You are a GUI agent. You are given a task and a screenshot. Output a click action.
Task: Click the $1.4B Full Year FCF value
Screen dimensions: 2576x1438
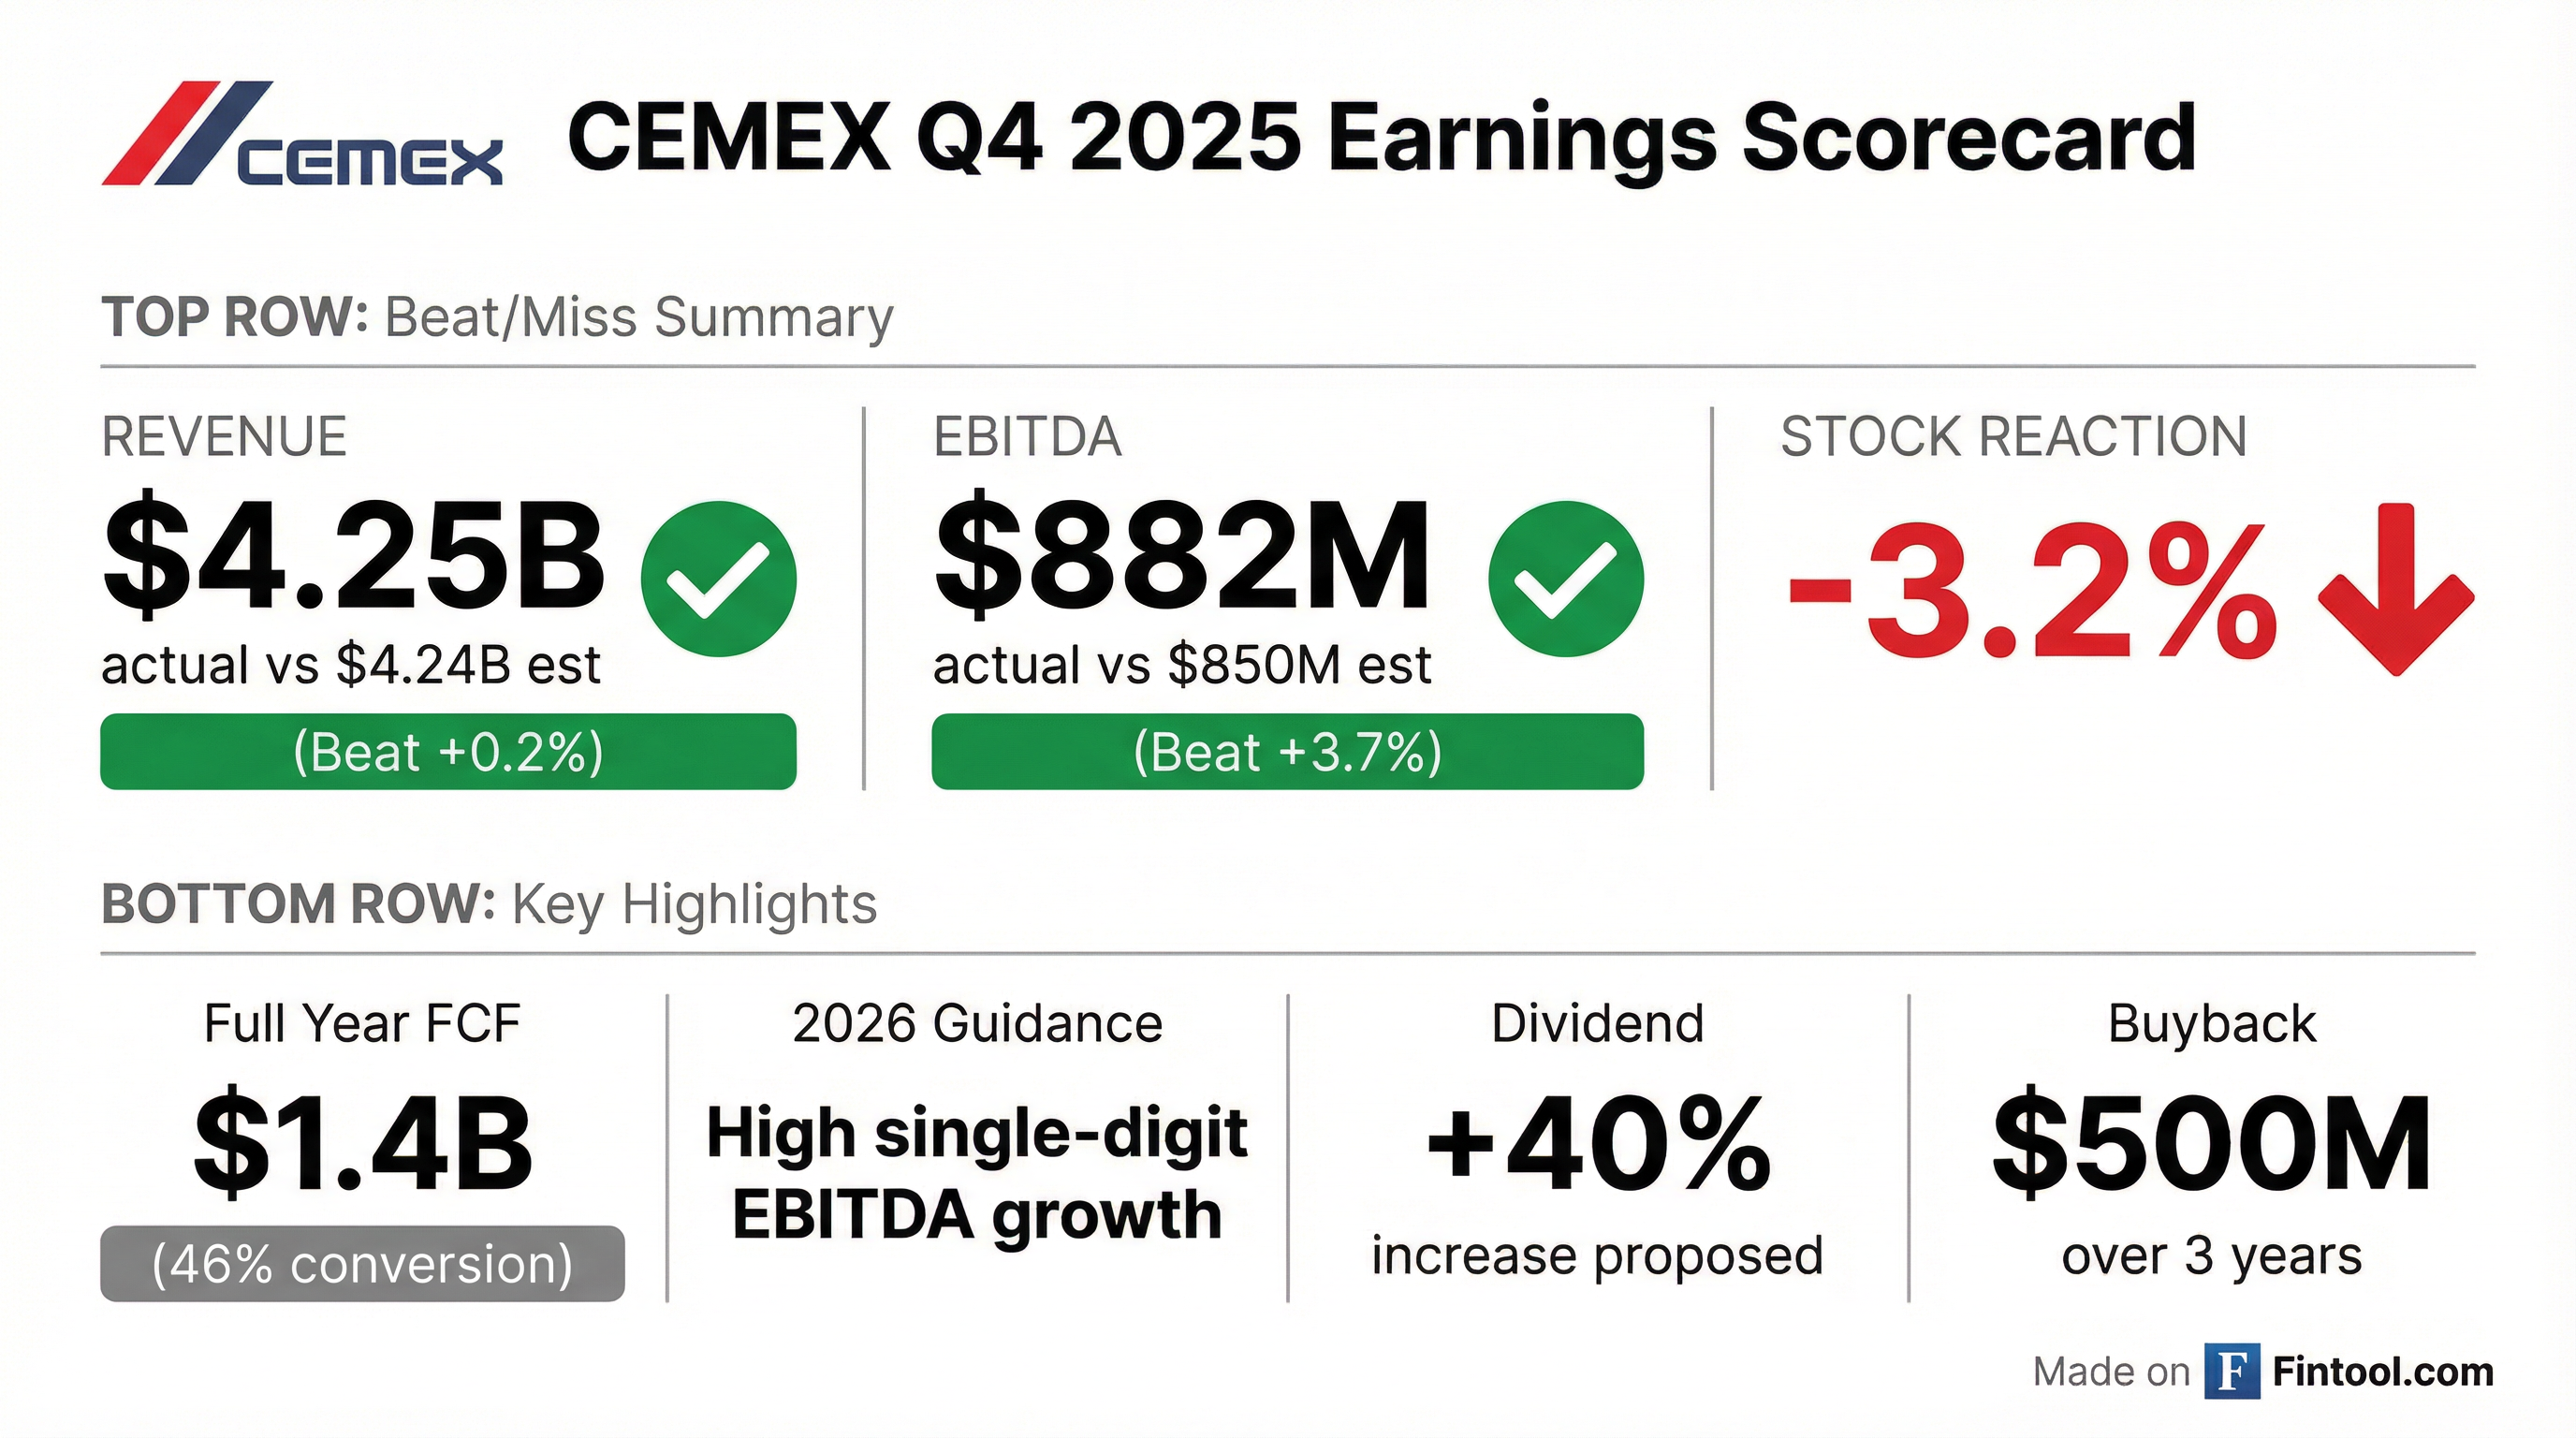point(362,1143)
